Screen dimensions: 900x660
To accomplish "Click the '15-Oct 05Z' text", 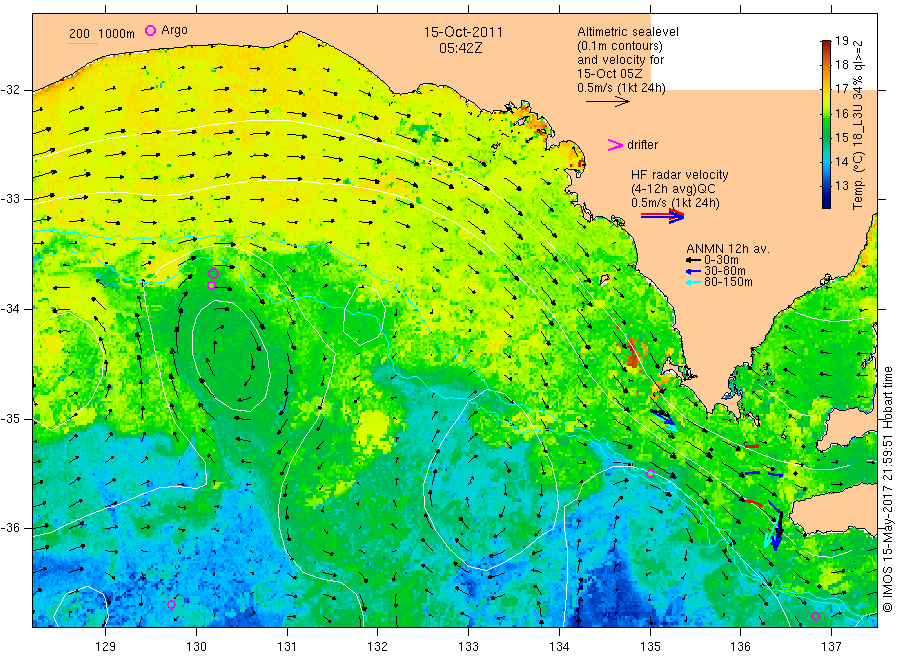I will [610, 74].
